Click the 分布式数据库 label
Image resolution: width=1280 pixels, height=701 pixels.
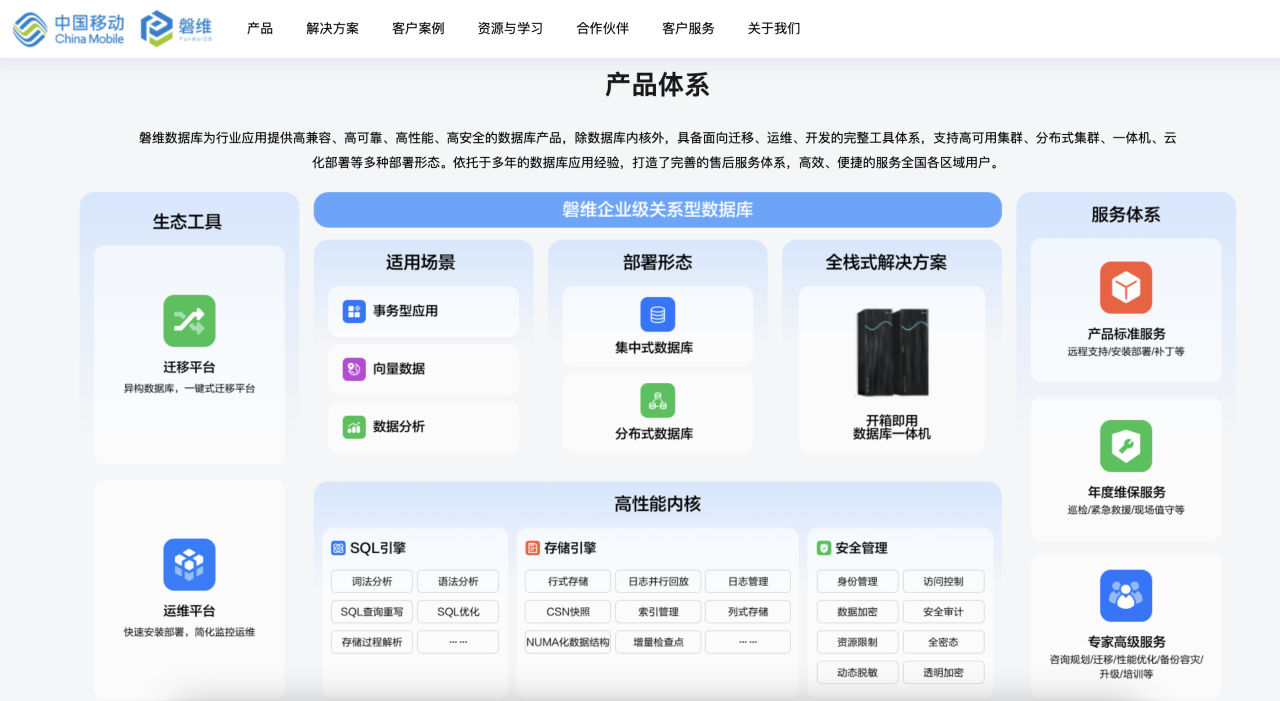654,434
